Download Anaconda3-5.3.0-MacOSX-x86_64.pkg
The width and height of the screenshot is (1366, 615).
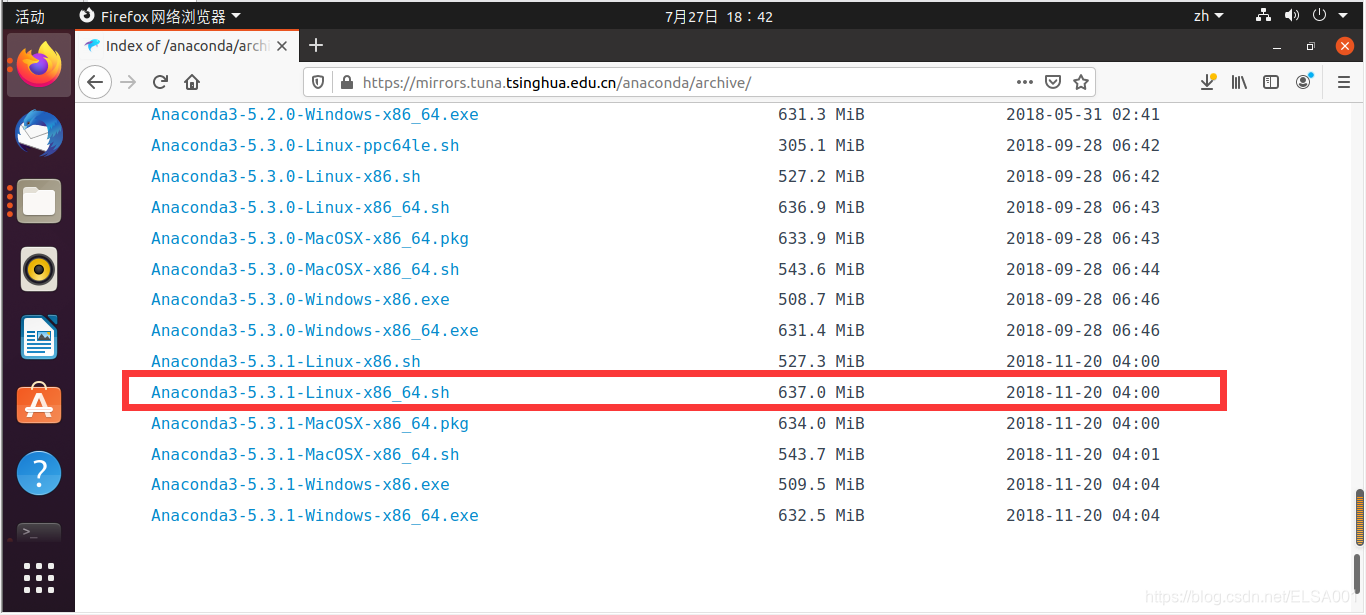pos(310,239)
